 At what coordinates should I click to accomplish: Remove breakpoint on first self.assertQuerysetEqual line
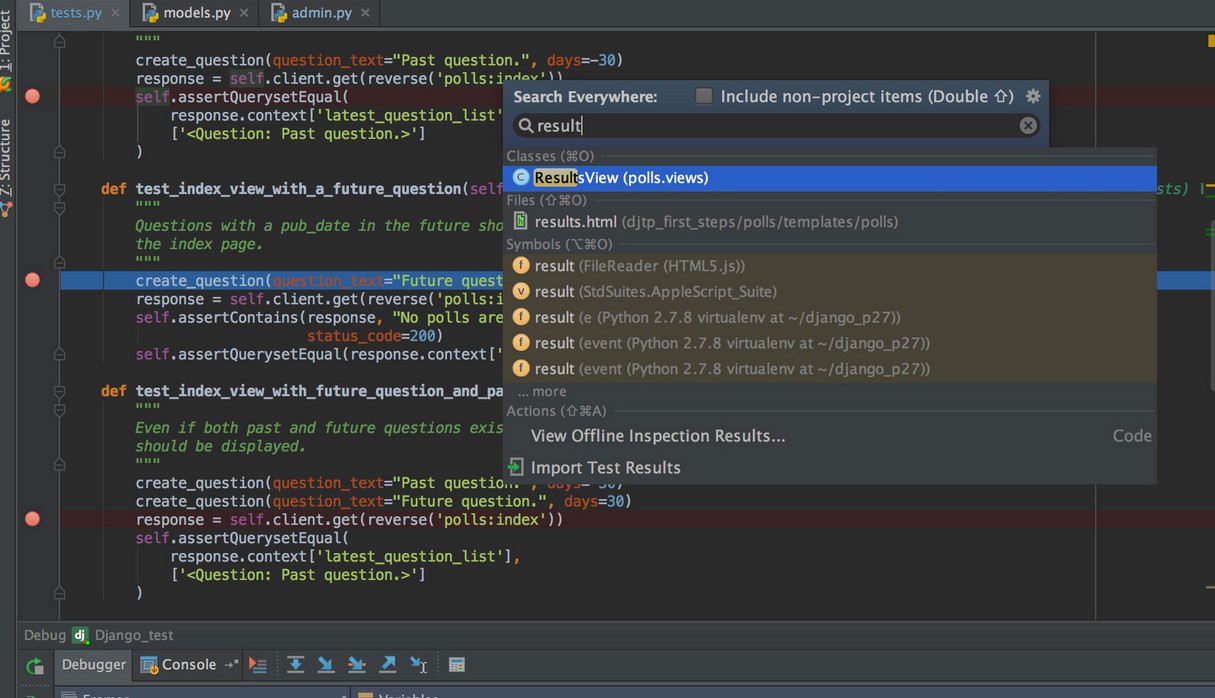(x=32, y=96)
